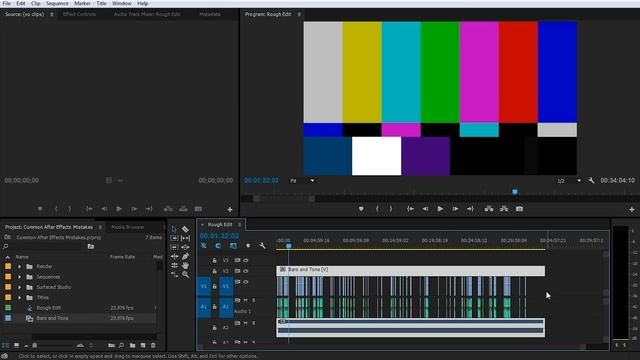Click the Name column header
The height and width of the screenshot is (360, 640).
22,257
